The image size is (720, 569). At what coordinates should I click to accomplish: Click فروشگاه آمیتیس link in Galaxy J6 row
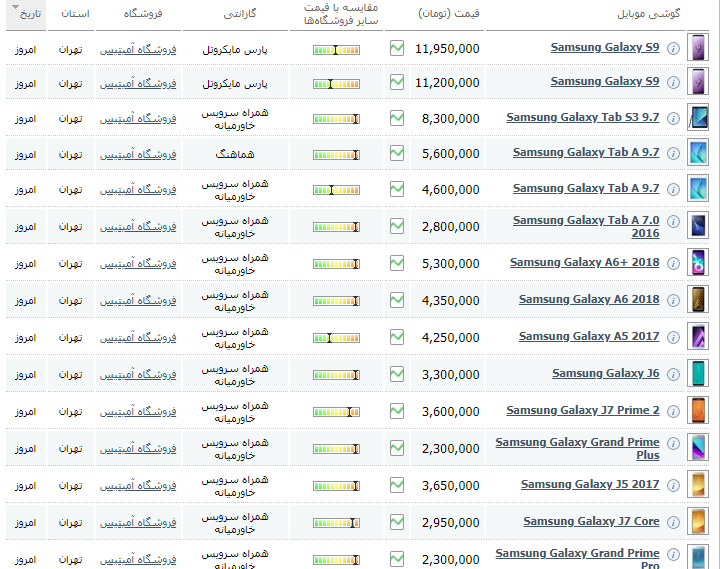(x=138, y=374)
